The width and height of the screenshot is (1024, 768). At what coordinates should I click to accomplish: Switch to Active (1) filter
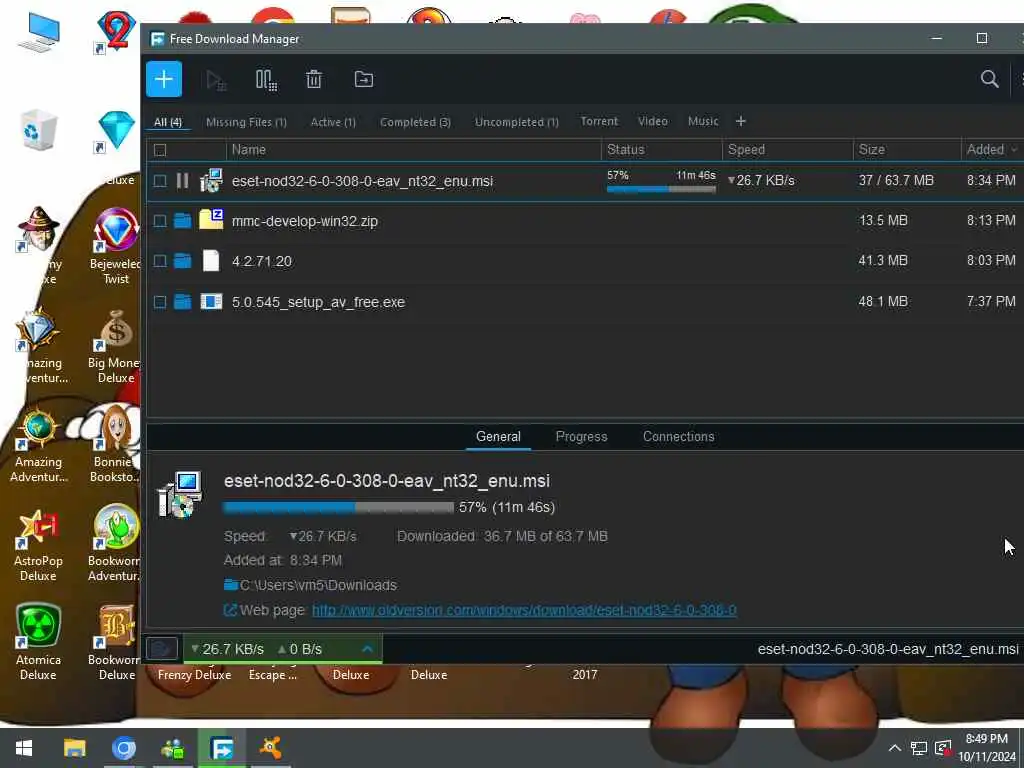coord(333,122)
